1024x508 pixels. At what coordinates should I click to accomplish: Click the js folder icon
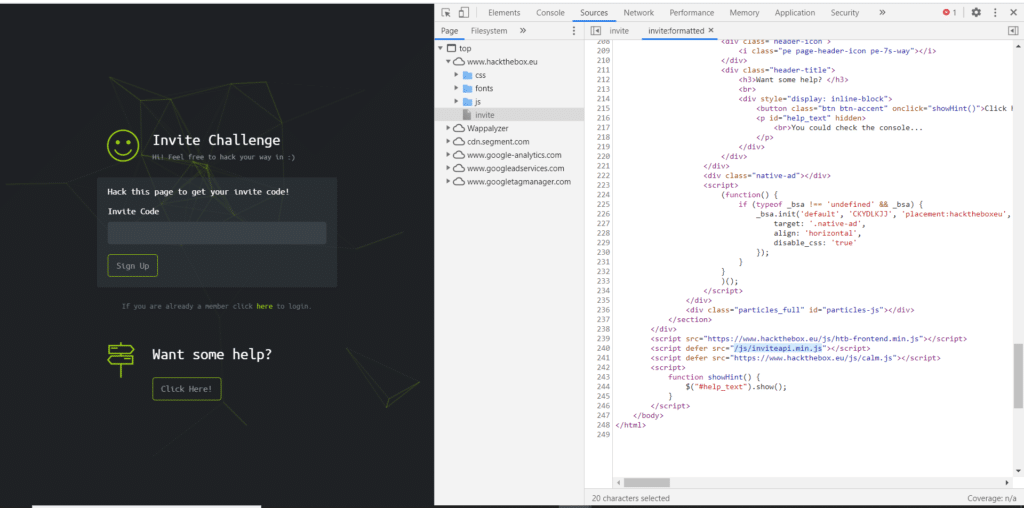coord(467,102)
